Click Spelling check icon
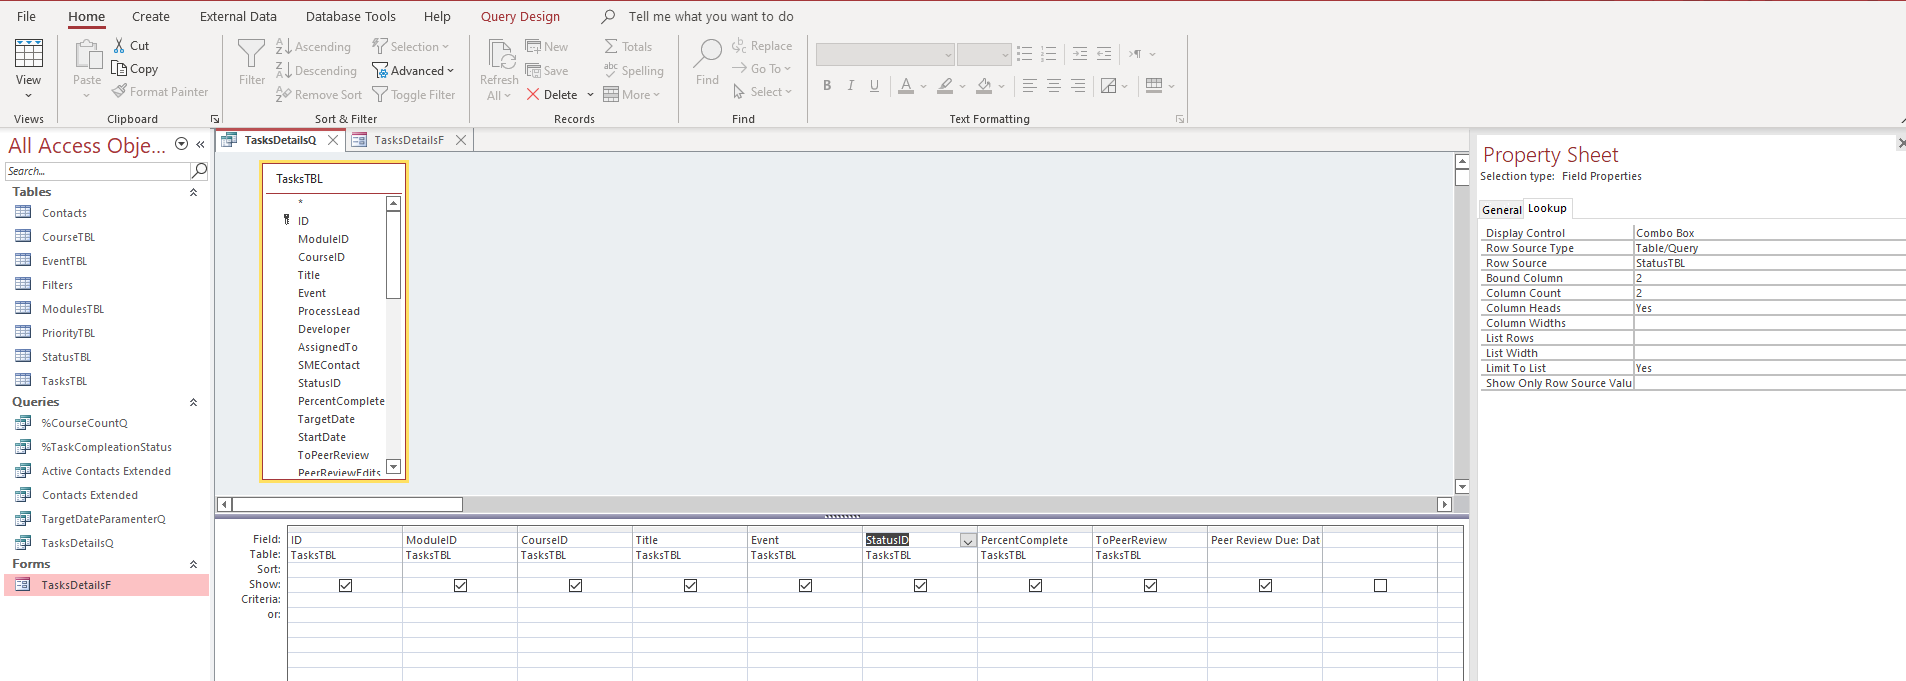 tap(611, 71)
